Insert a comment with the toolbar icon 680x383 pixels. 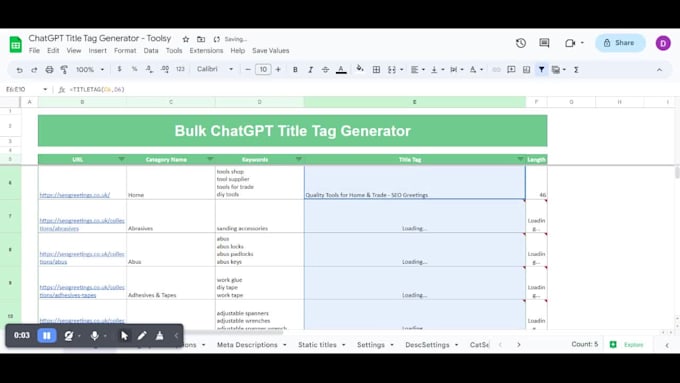click(x=511, y=69)
